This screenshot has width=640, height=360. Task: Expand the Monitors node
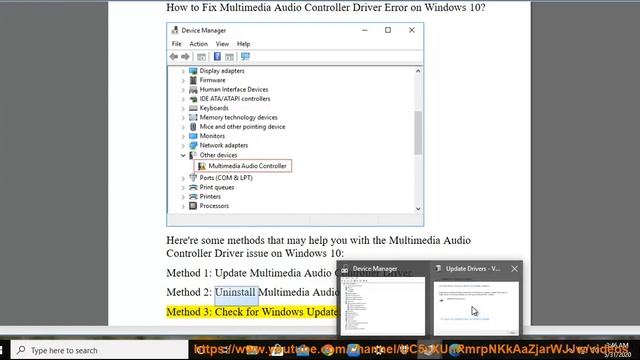coord(183,136)
